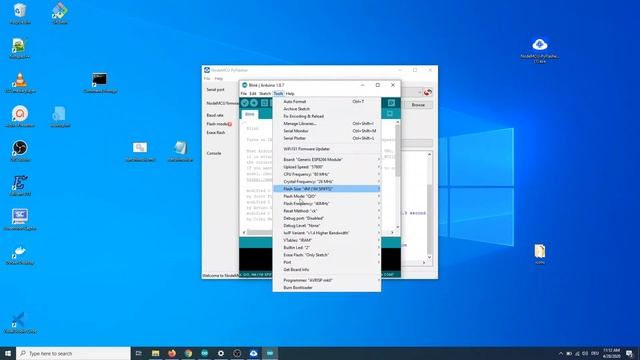
Task: Click the tab menu arrow beside Blink tab
Action: (x=390, y=114)
